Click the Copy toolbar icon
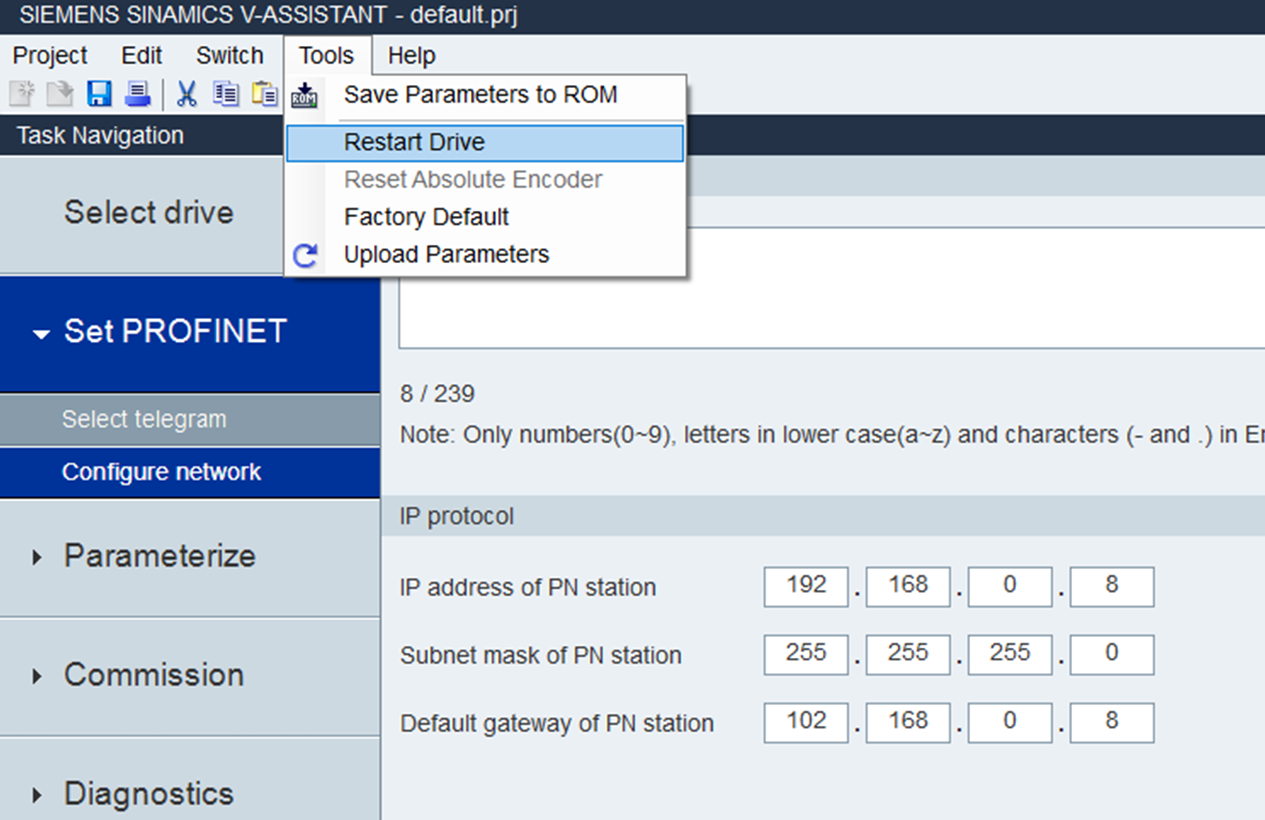 tap(226, 95)
